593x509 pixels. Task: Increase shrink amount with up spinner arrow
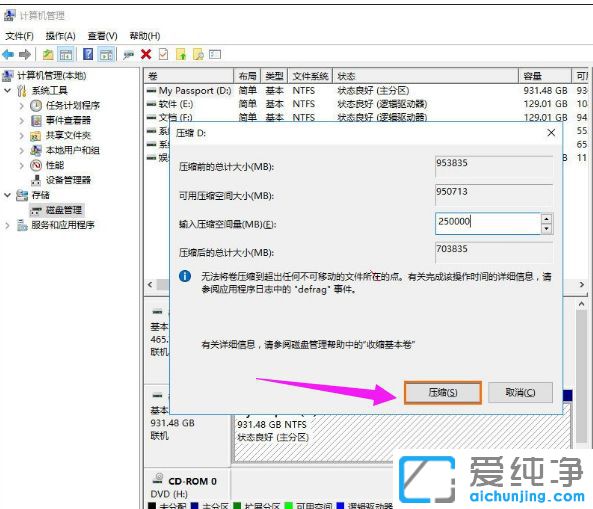(546, 218)
